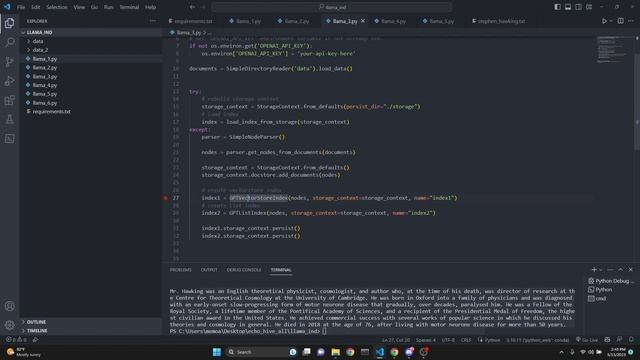640x360 pixels.
Task: Click the Windows Start button
Action: [217, 352]
